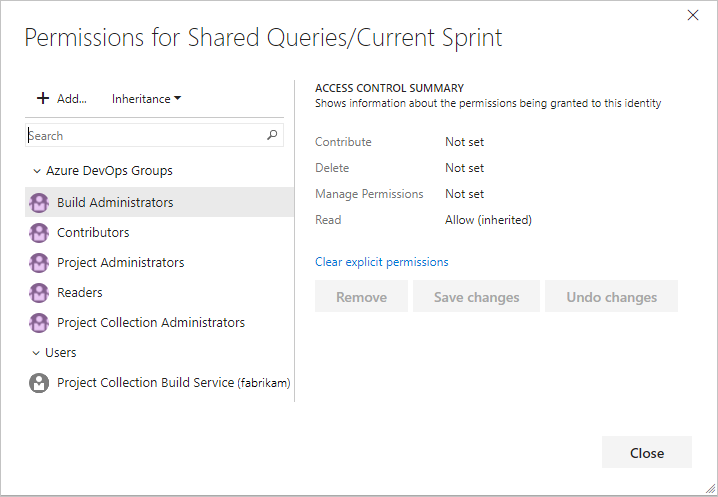Click the Project Collection Administrators group icon
This screenshot has height=497, width=718.
(x=39, y=323)
